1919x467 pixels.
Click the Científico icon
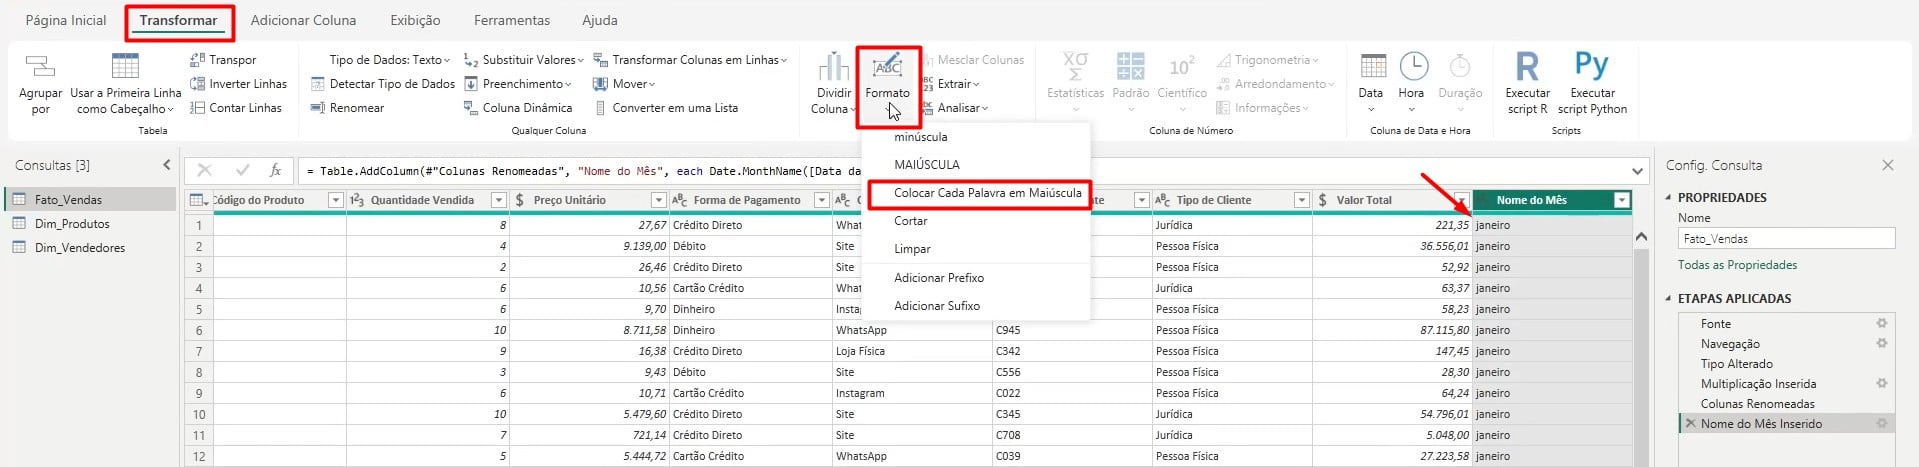coord(1181,67)
